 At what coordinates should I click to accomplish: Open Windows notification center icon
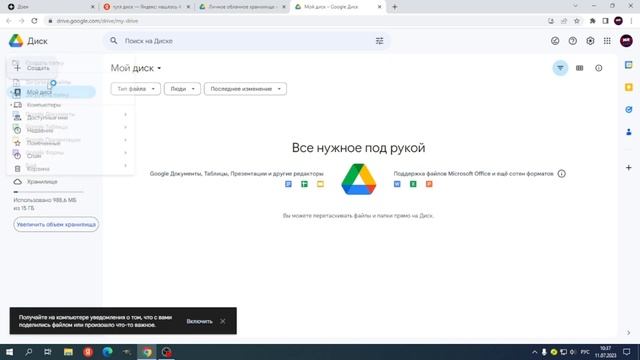click(627, 352)
